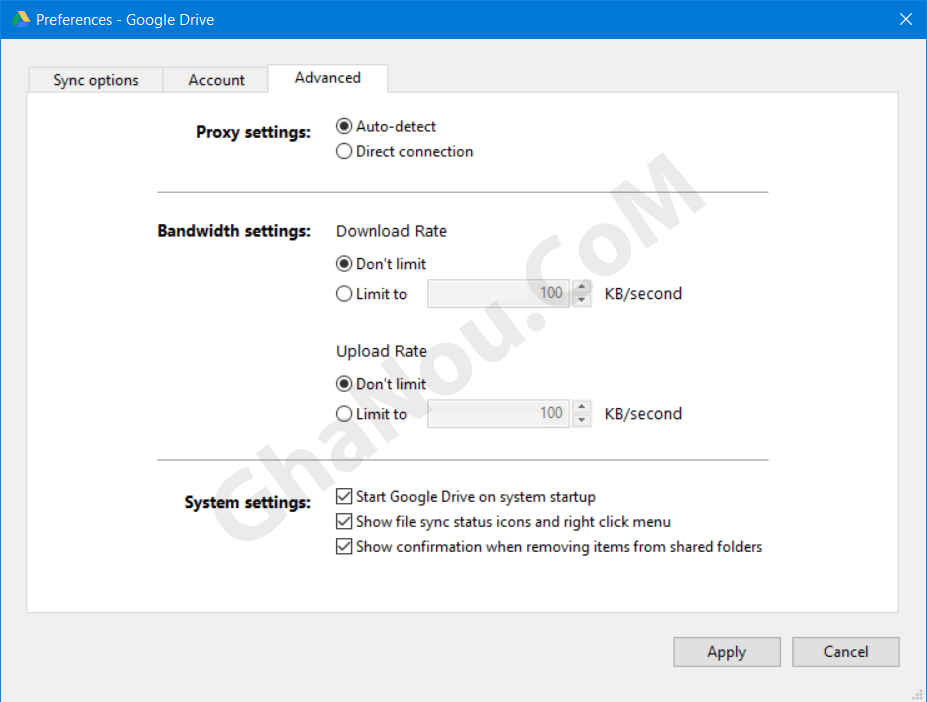Click the System settings label

point(247,502)
